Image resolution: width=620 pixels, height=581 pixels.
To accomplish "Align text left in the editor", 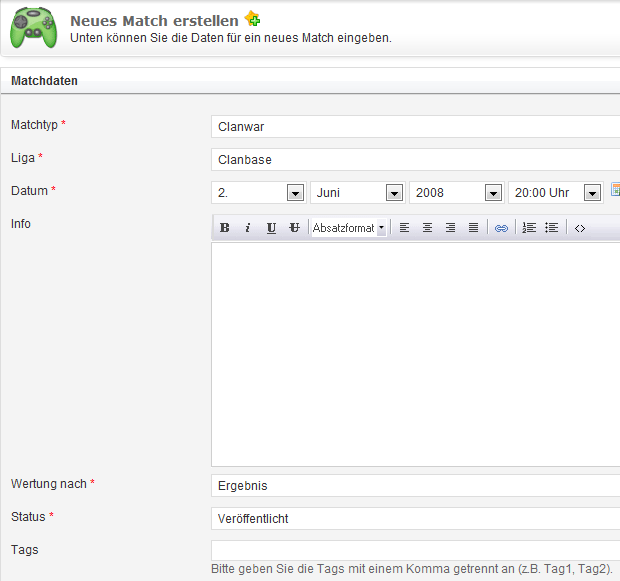I will click(x=404, y=228).
